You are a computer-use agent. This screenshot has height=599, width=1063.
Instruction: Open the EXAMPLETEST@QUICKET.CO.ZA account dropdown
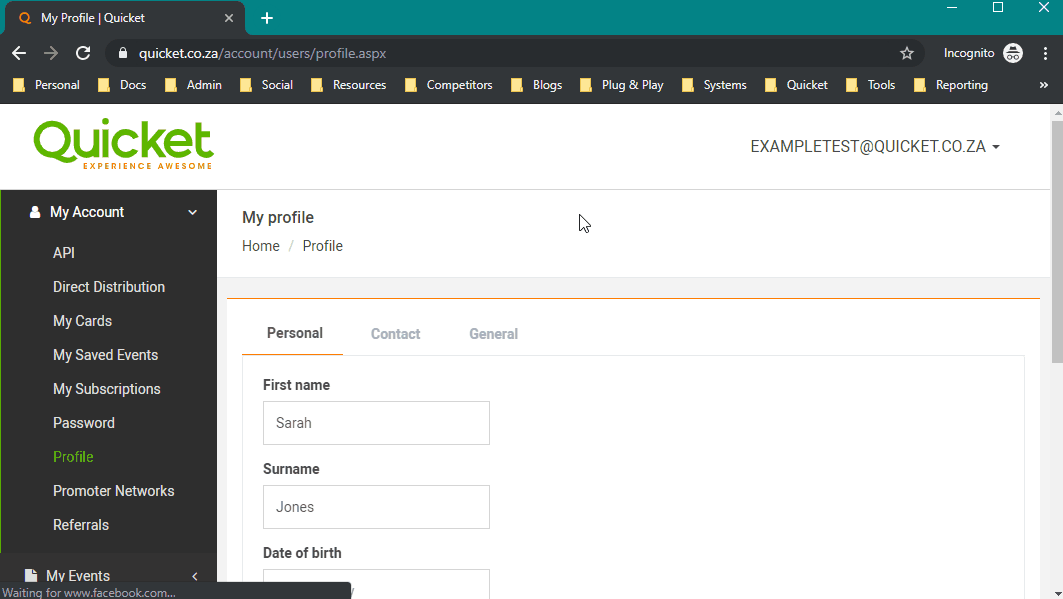[x=875, y=147]
